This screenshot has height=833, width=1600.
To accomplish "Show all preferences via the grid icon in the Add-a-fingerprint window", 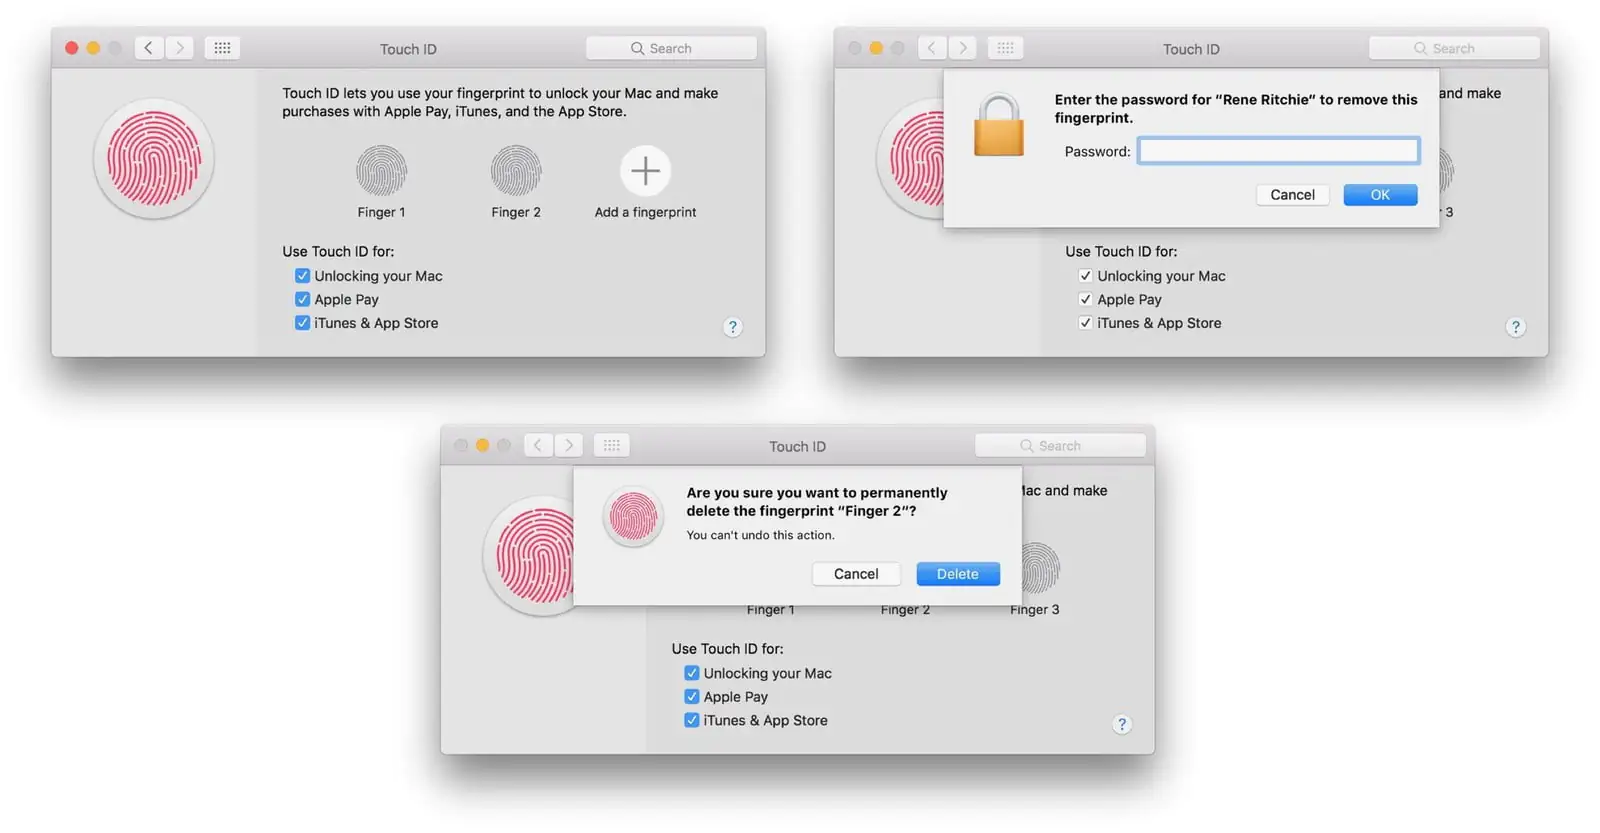I will point(222,48).
